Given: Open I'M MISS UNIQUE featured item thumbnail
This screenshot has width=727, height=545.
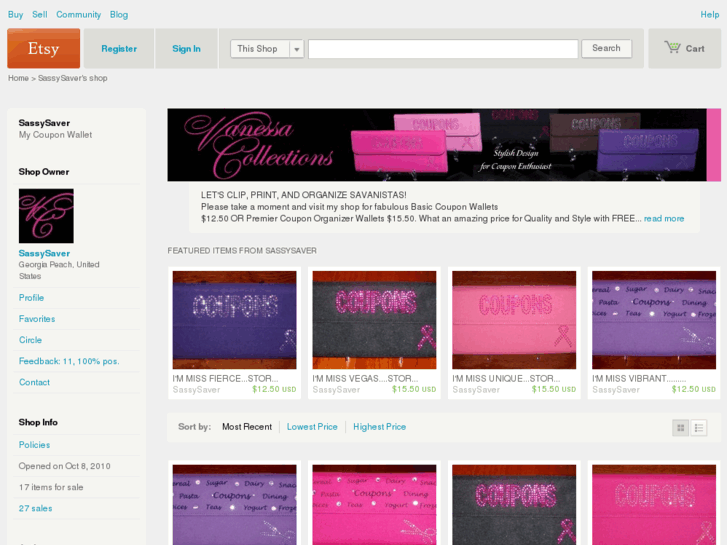Looking at the screenshot, I should pyautogui.click(x=514, y=320).
